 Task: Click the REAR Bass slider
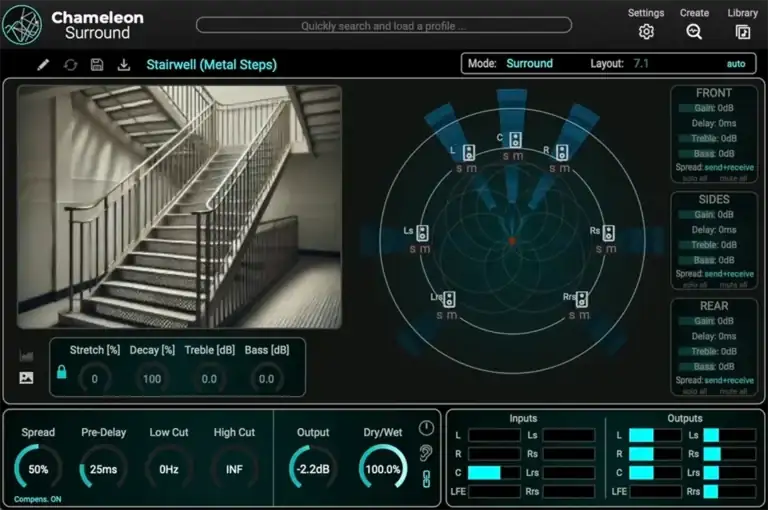point(714,366)
